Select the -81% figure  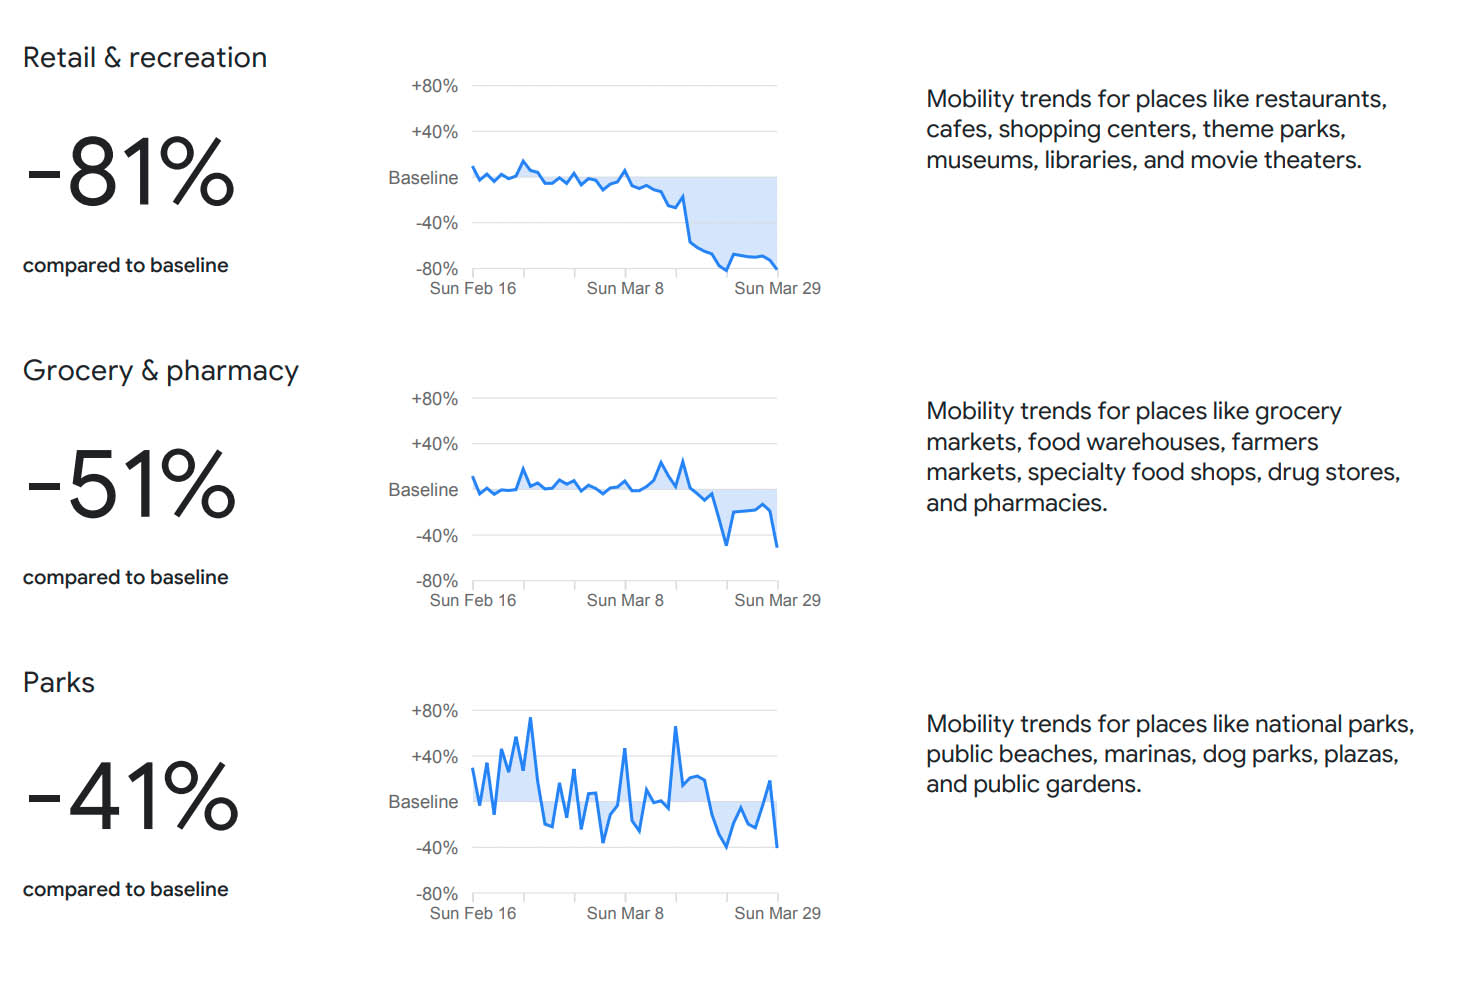(131, 172)
